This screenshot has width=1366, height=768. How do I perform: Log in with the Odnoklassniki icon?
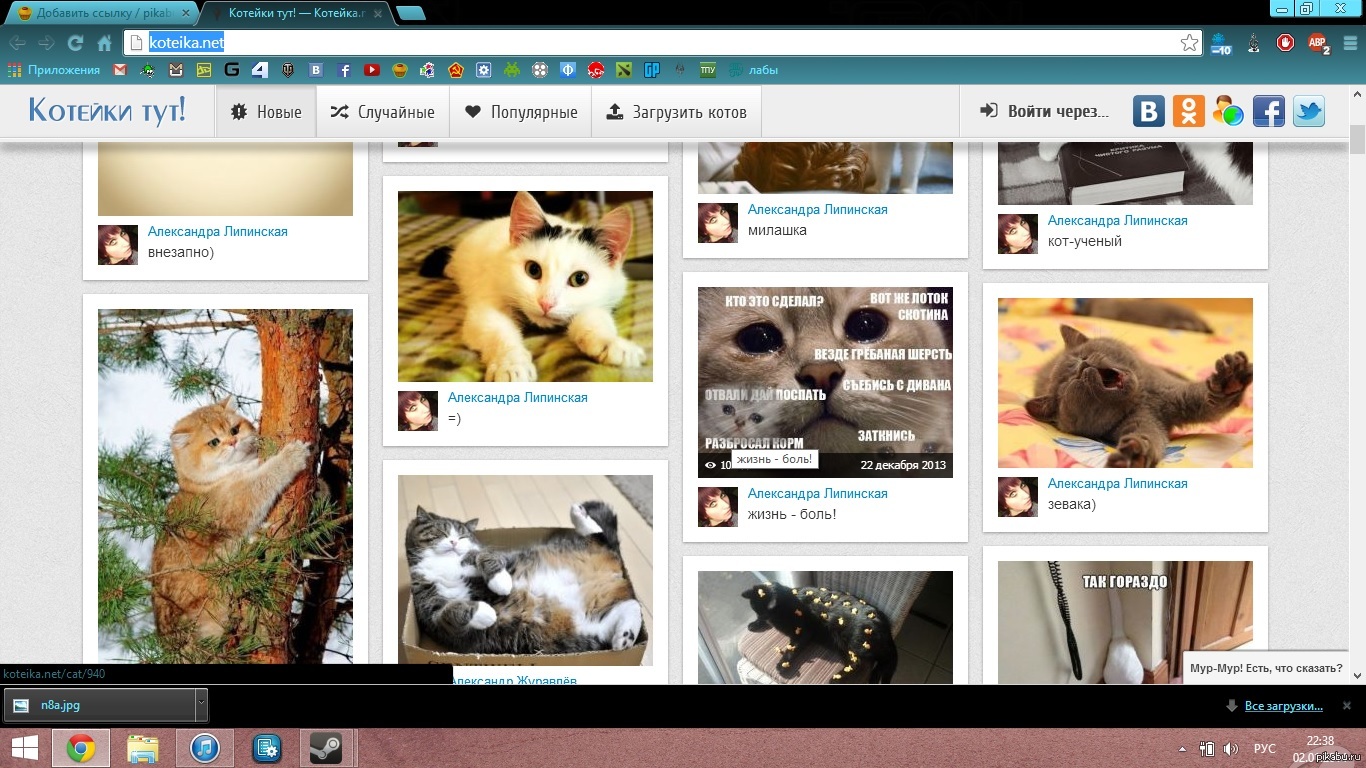pos(1188,111)
